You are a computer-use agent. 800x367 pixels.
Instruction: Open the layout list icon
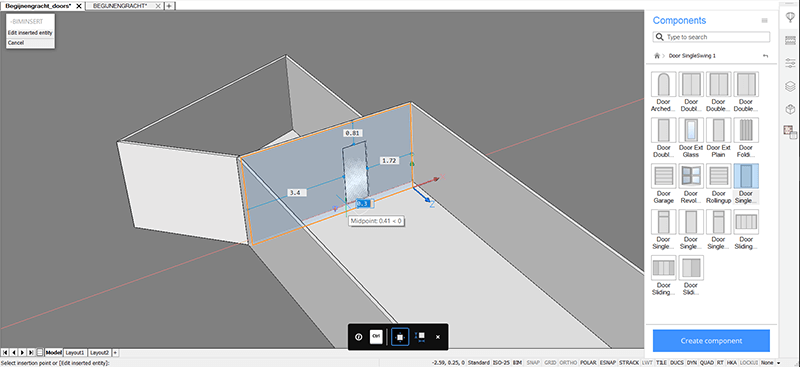pyautogui.click(x=40, y=353)
